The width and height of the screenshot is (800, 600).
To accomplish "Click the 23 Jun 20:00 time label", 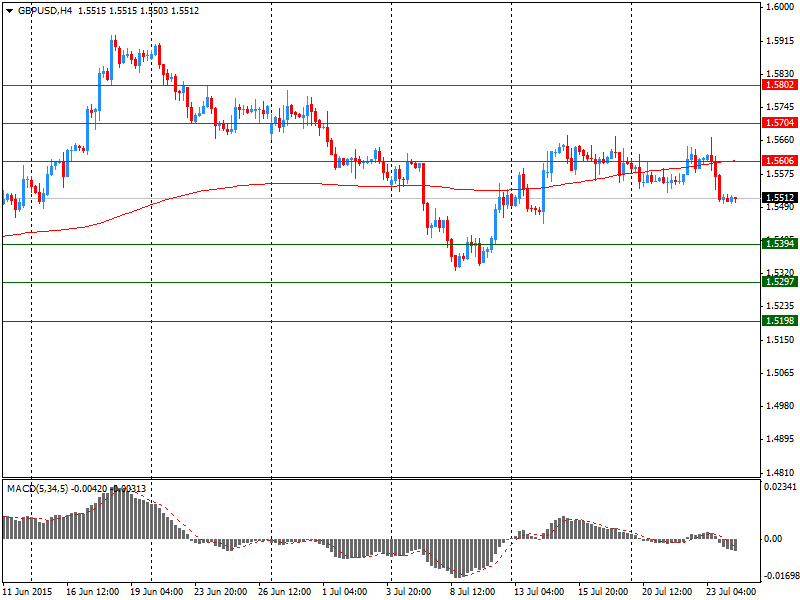I will coord(220,592).
